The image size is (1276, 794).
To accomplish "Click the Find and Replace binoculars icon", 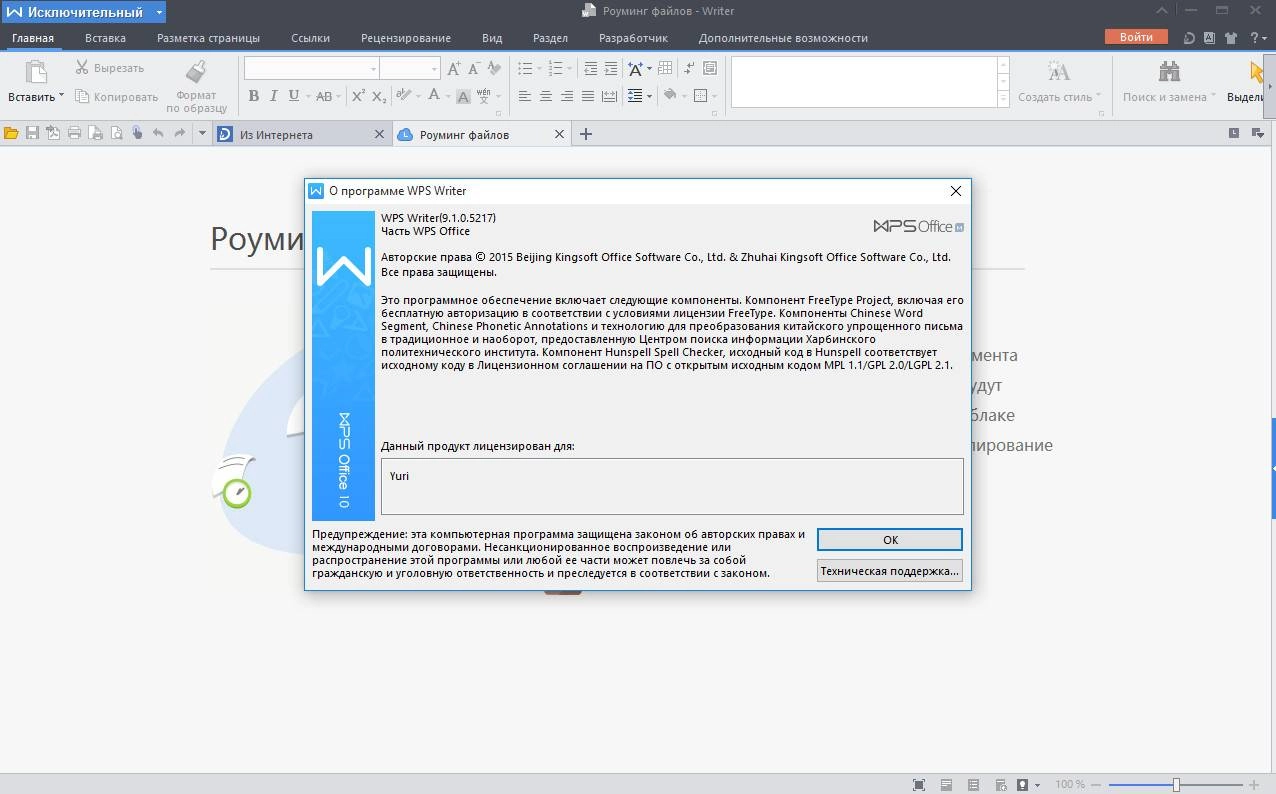I will [1168, 72].
